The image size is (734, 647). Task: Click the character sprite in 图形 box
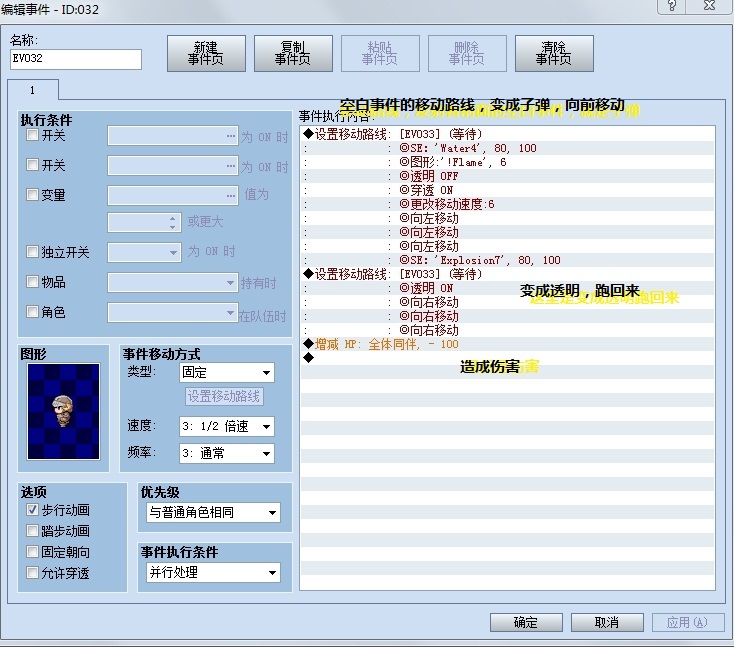pos(63,412)
